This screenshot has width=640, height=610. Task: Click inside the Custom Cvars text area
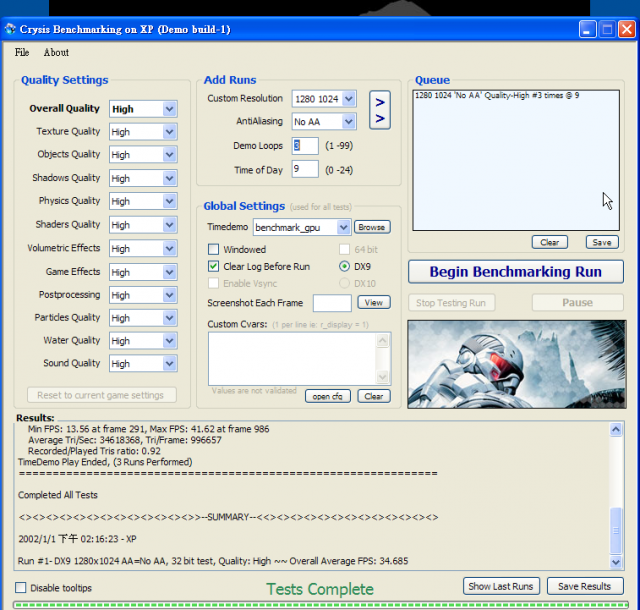click(292, 358)
